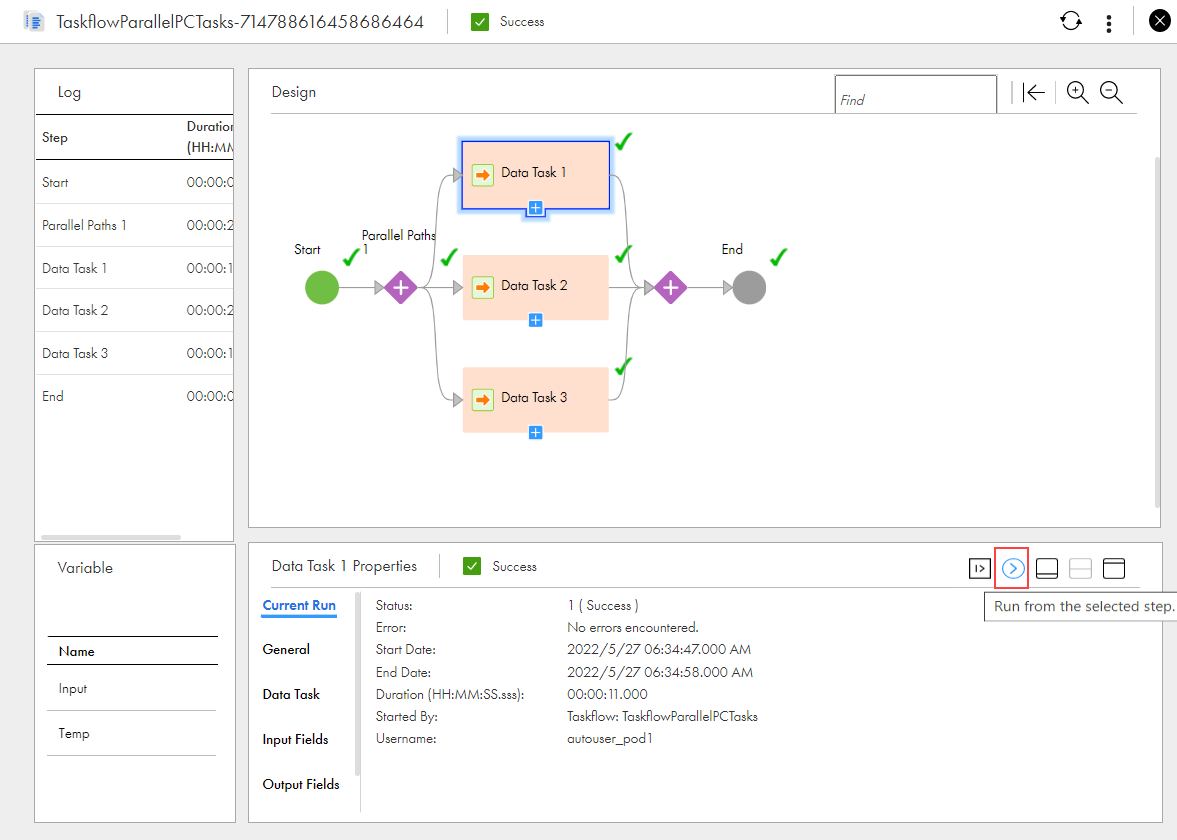Select the Start row in Log

point(134,182)
